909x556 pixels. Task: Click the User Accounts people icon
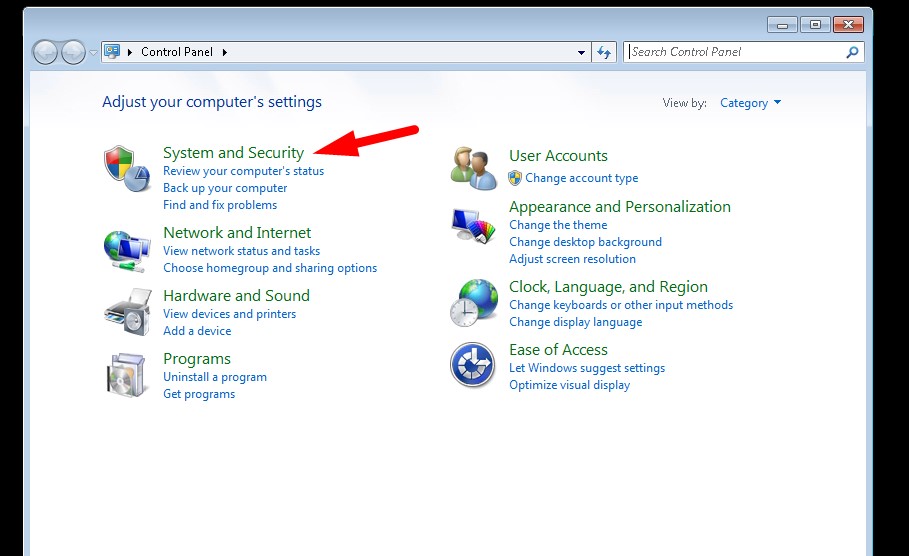point(473,167)
